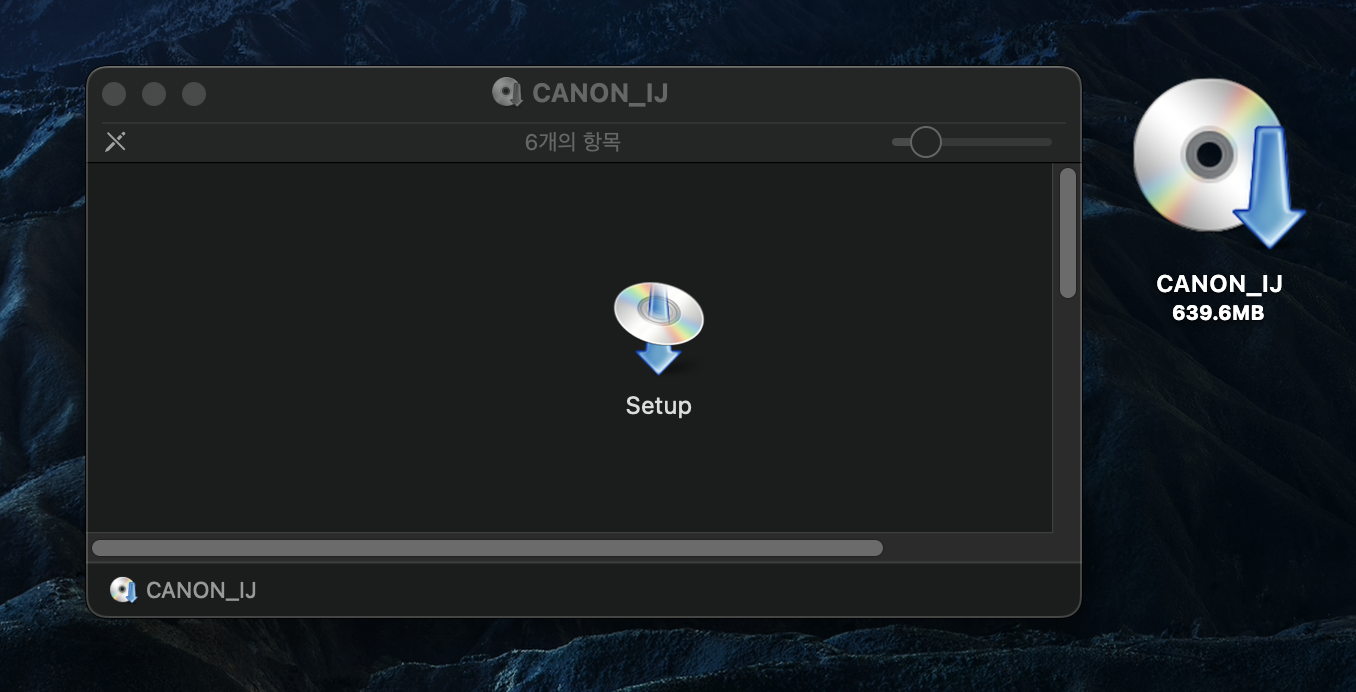Screen dimensions: 1356x692
Task: Click the horizontal scrollbar in the CANON_IJ window
Action: (x=487, y=548)
